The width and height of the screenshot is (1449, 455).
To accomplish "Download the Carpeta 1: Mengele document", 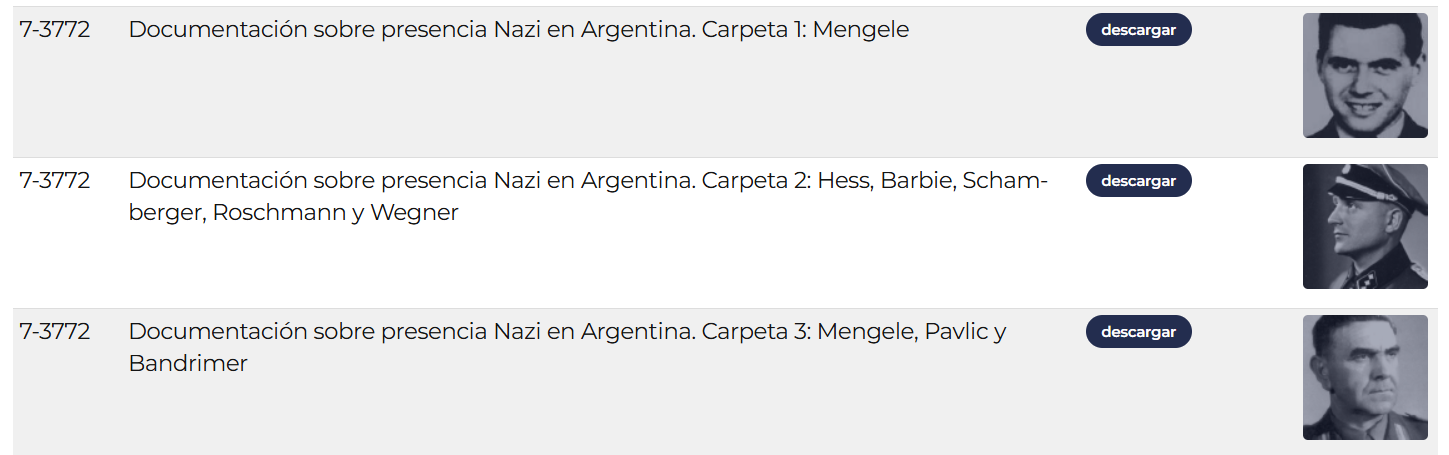I will pos(1138,30).
